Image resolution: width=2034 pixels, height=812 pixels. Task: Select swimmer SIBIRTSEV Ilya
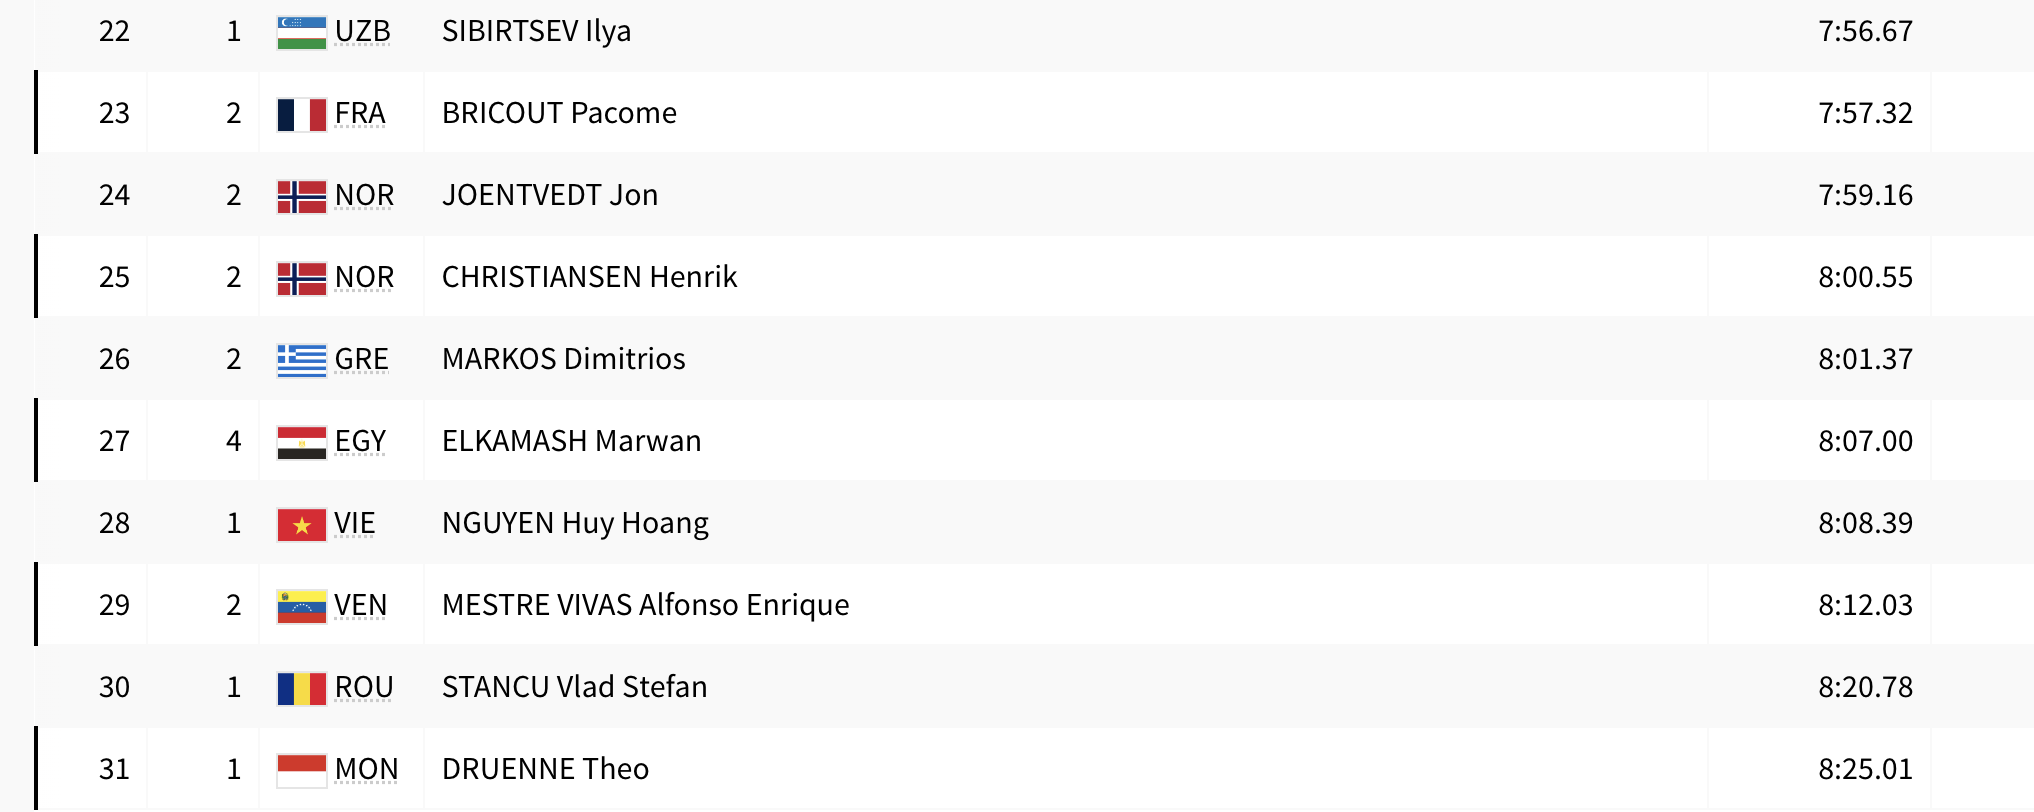point(536,32)
